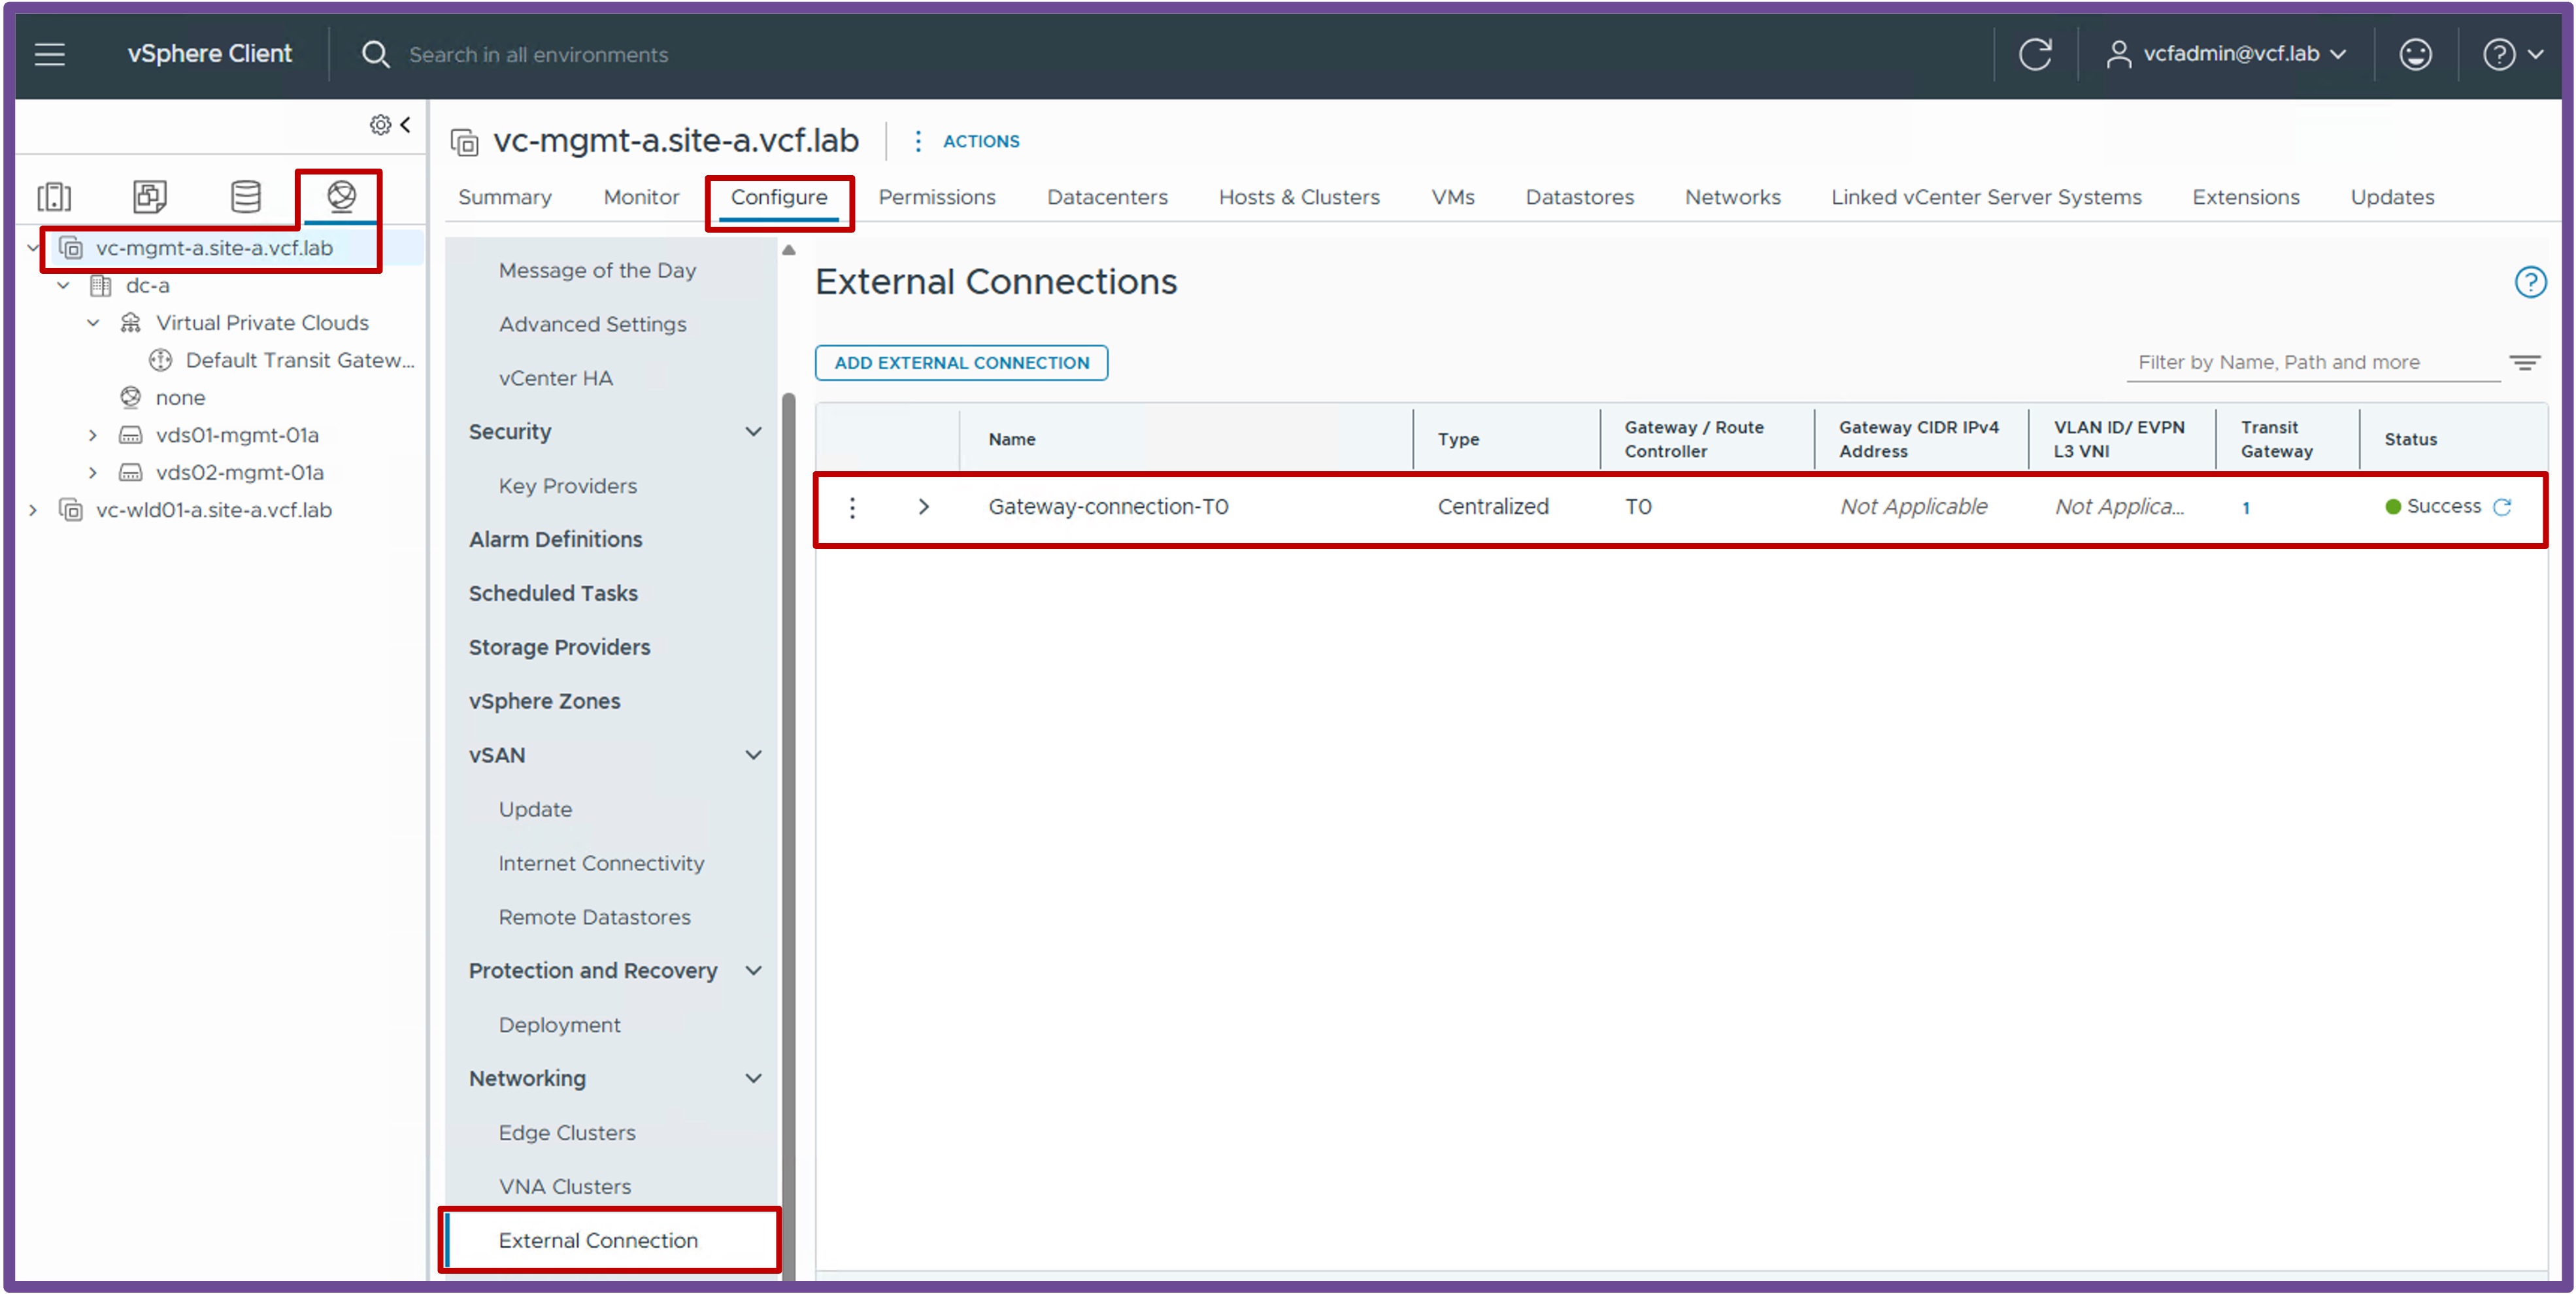This screenshot has height=1294, width=2576.
Task: Open Storage Providers
Action: (x=559, y=648)
